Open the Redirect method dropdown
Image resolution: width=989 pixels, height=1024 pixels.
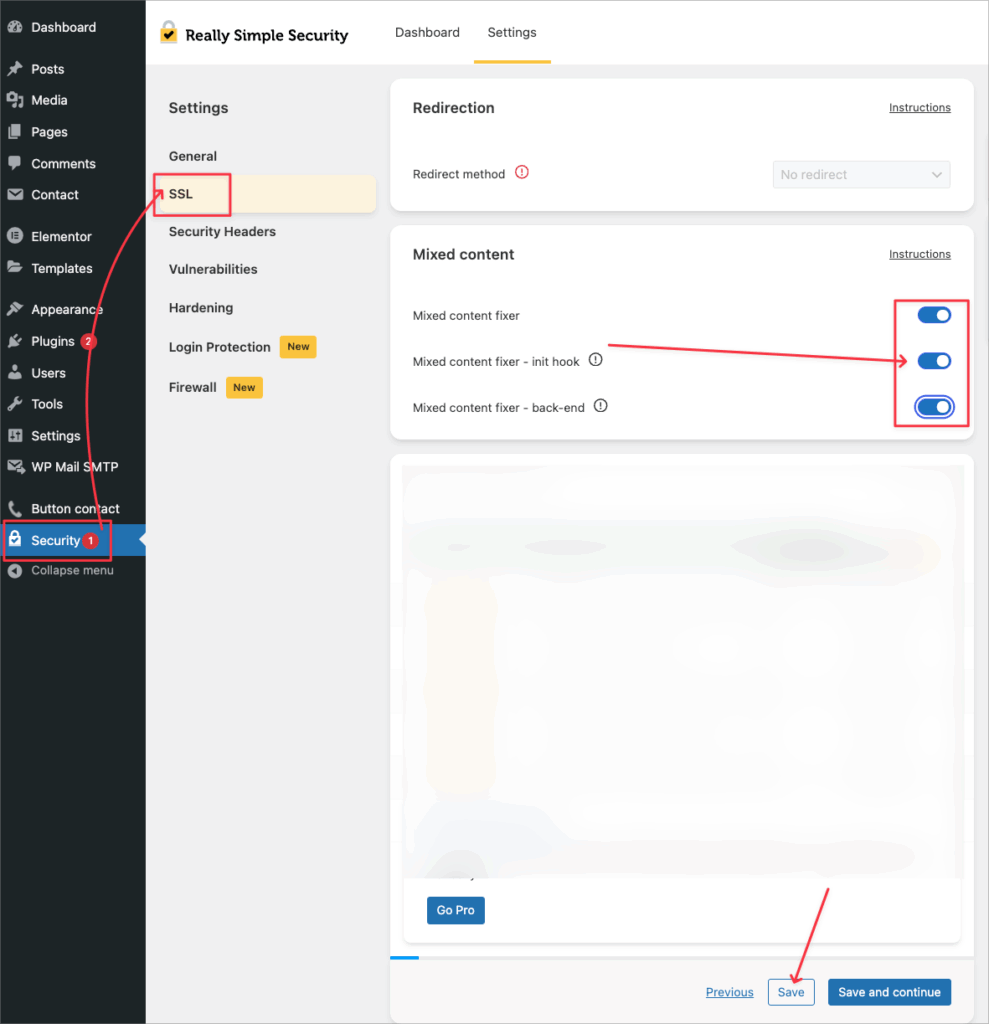click(861, 174)
